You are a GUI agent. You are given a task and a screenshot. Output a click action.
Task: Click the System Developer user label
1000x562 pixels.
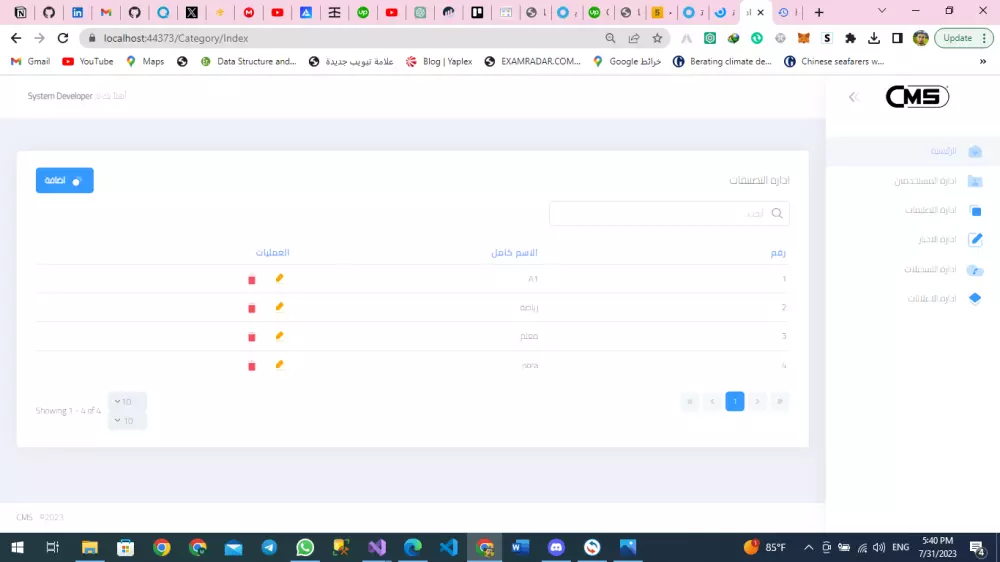click(60, 96)
